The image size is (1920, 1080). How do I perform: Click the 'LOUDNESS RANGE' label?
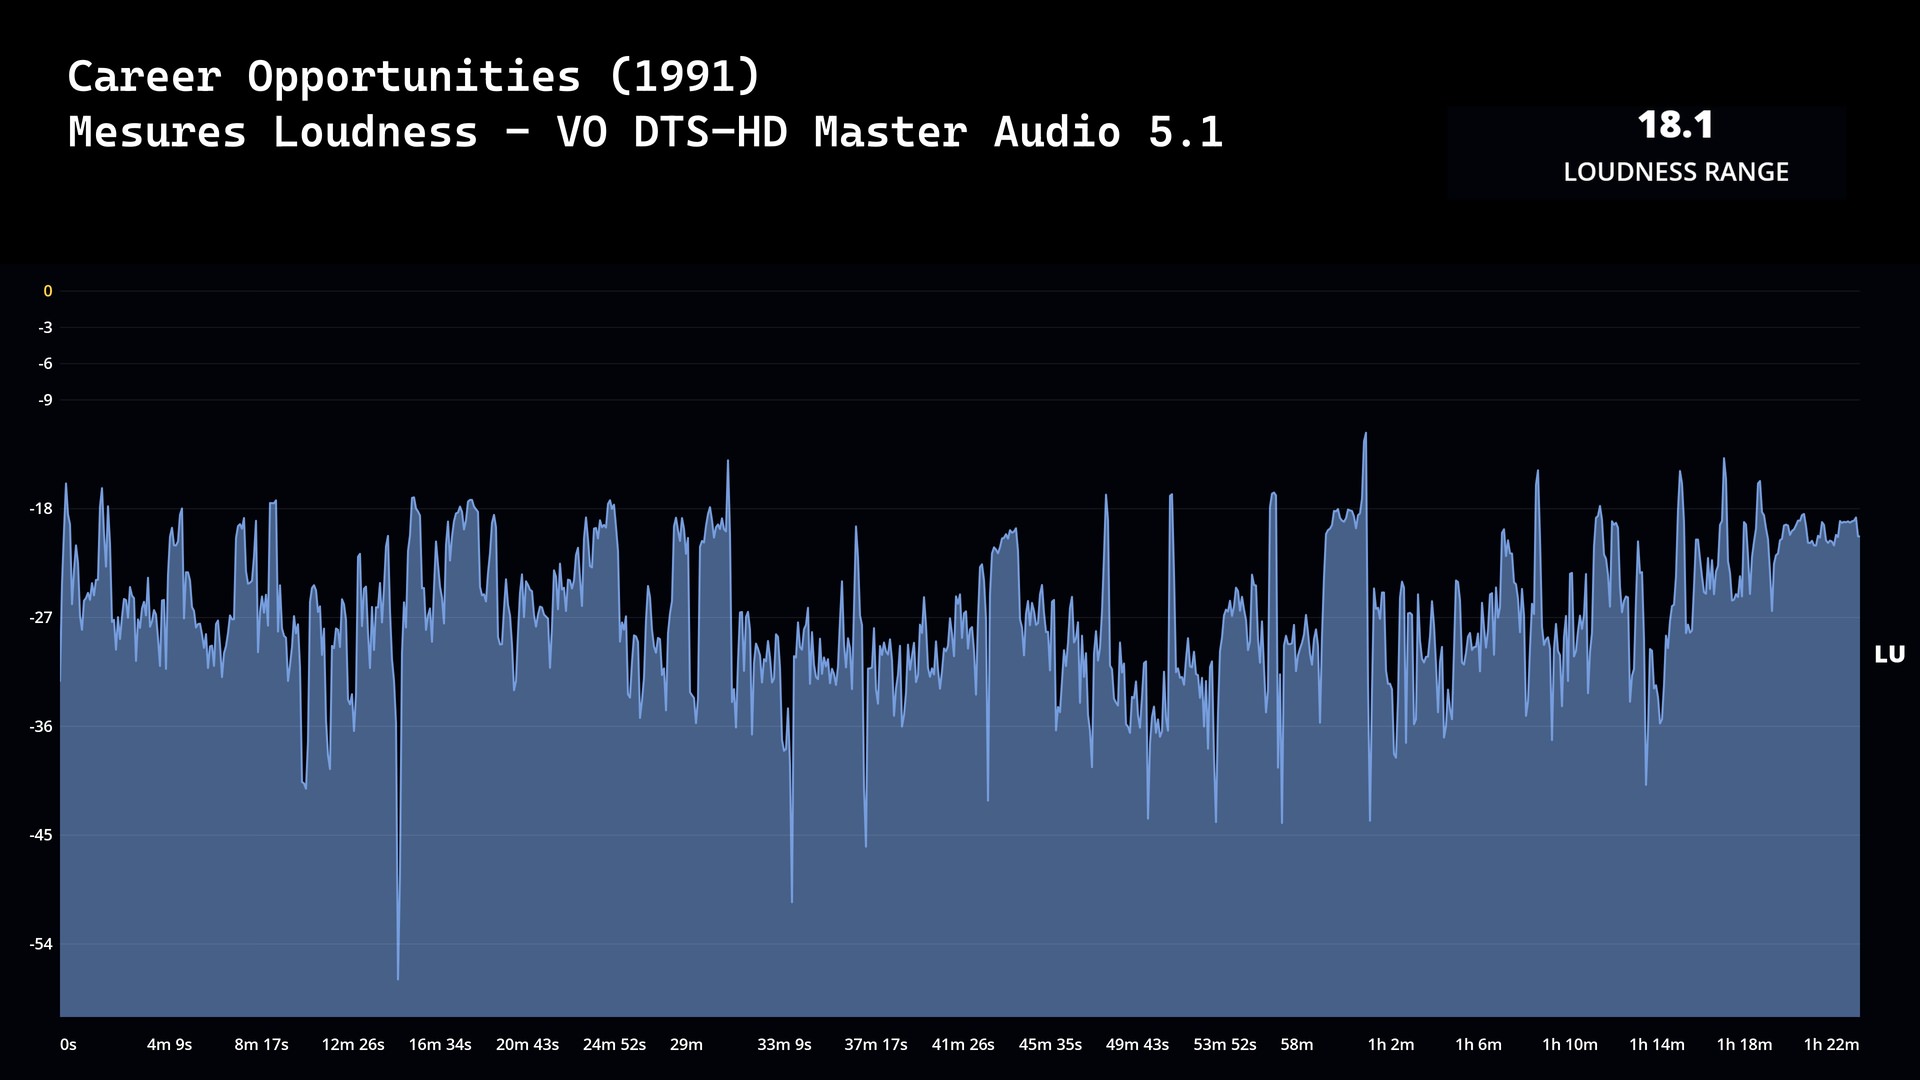1676,172
